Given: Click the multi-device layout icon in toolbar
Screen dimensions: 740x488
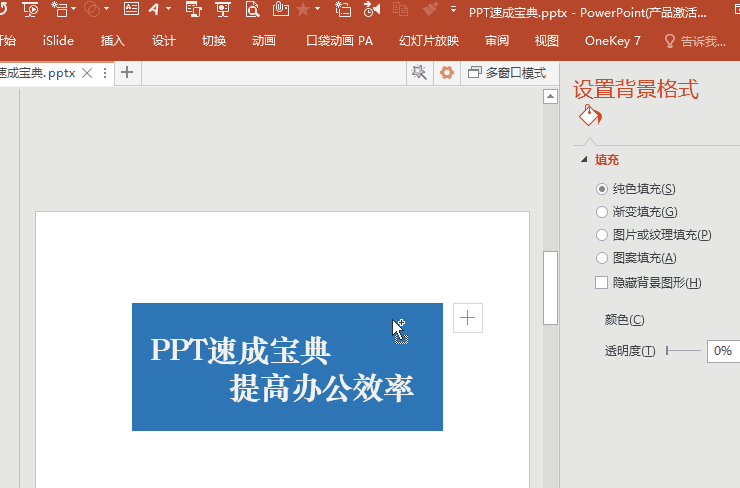Looking at the screenshot, I should pos(193,9).
